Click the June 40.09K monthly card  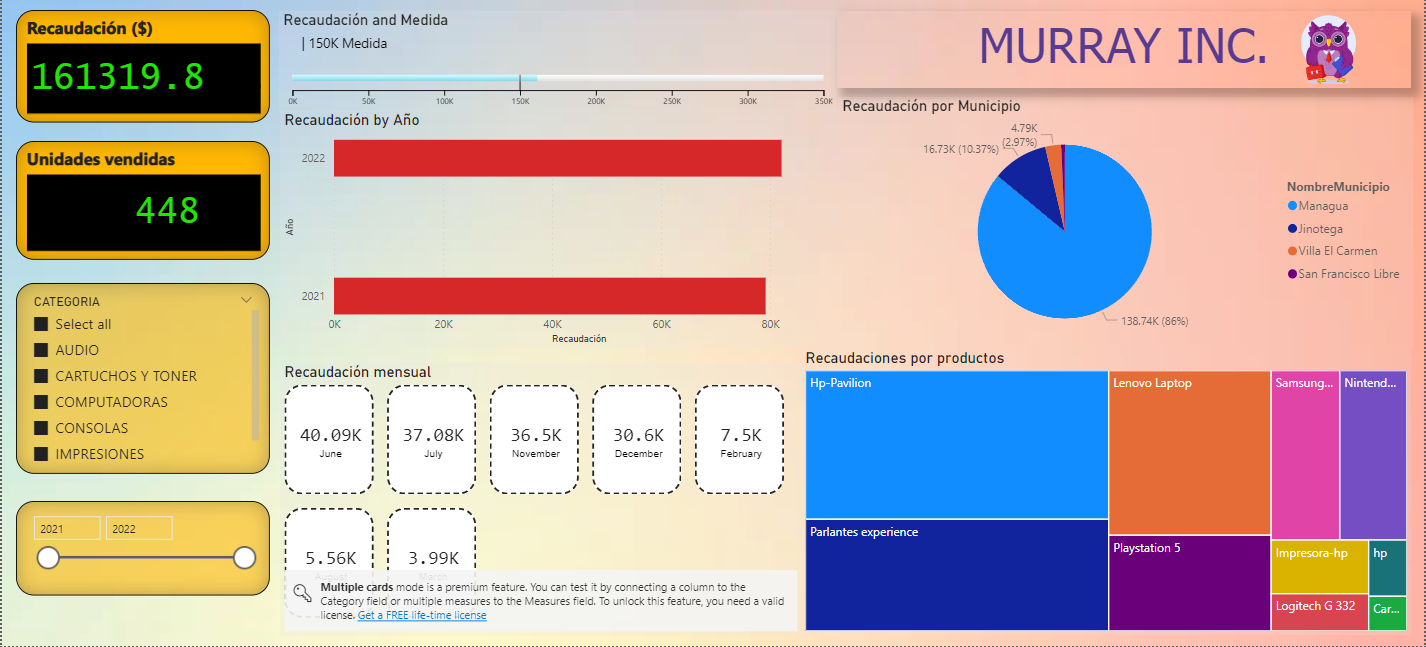coord(328,437)
